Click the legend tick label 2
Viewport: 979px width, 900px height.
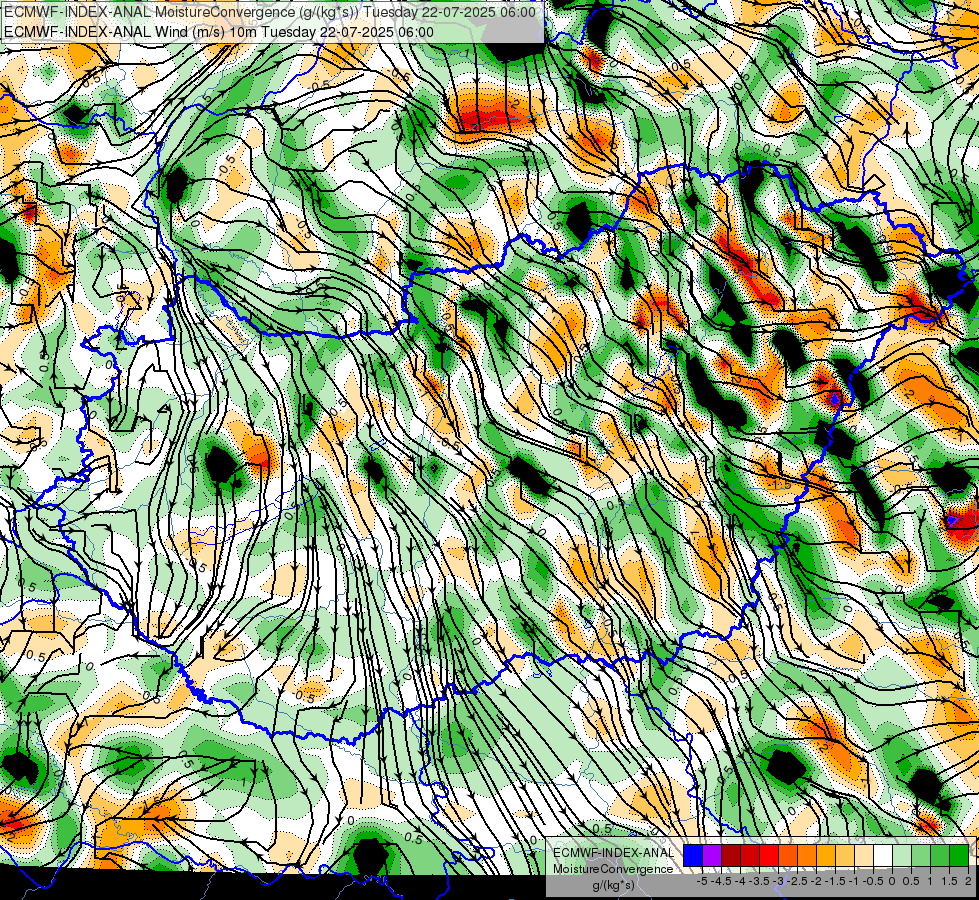(968, 881)
